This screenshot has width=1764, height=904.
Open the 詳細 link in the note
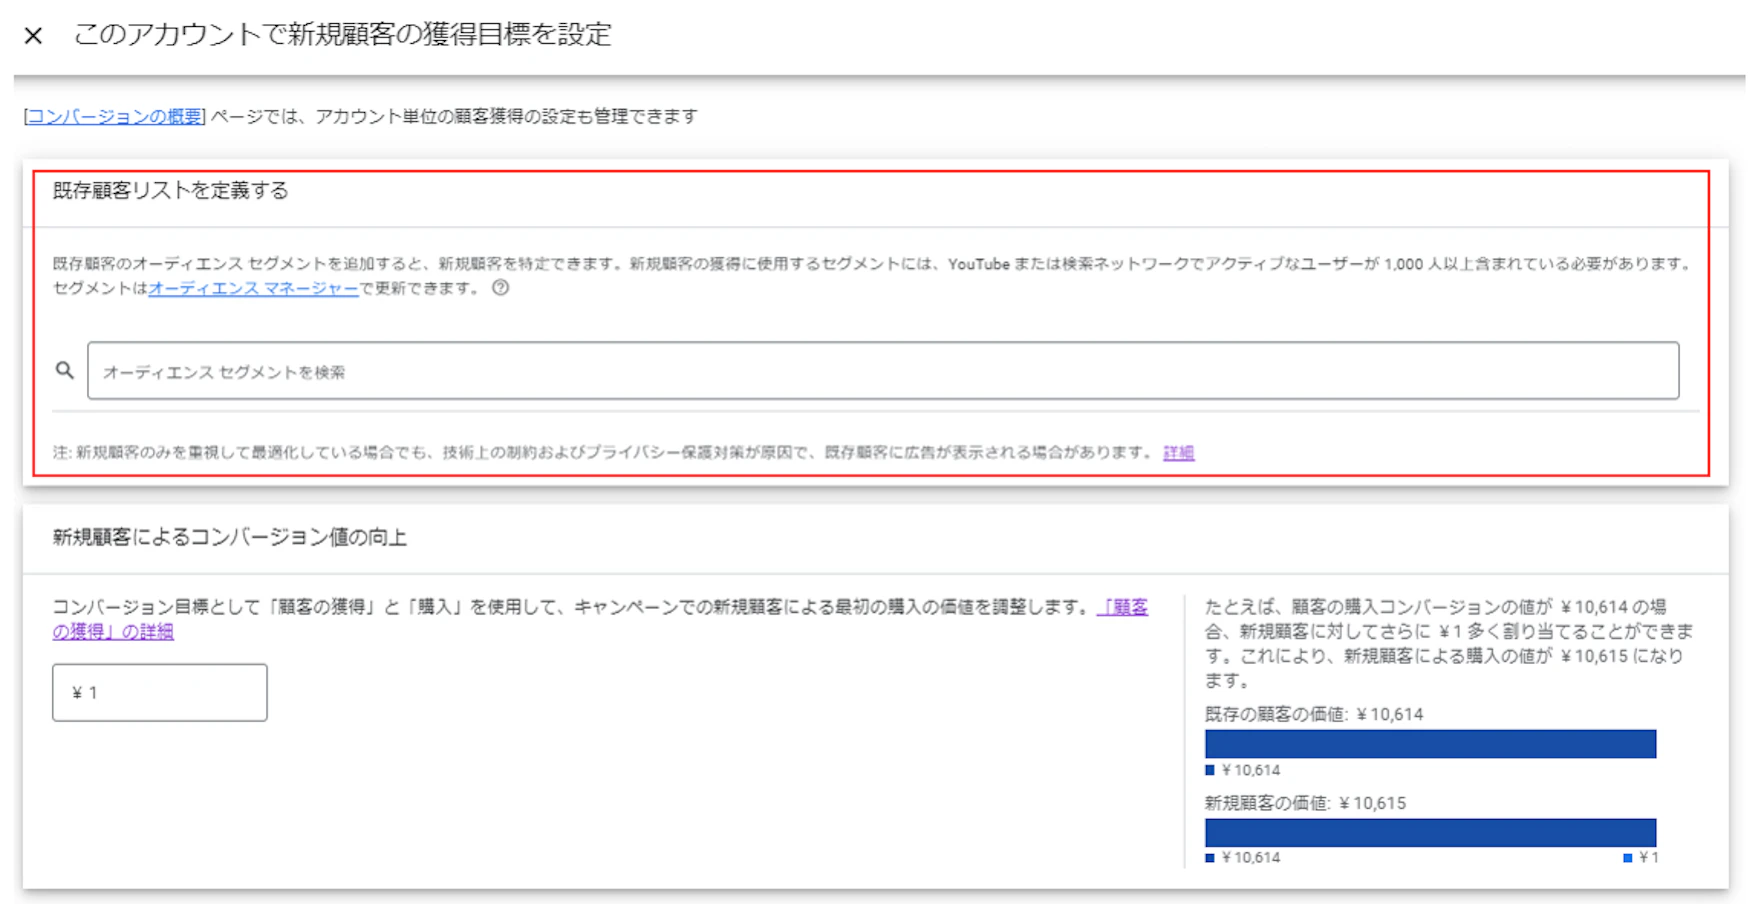(x=1179, y=453)
